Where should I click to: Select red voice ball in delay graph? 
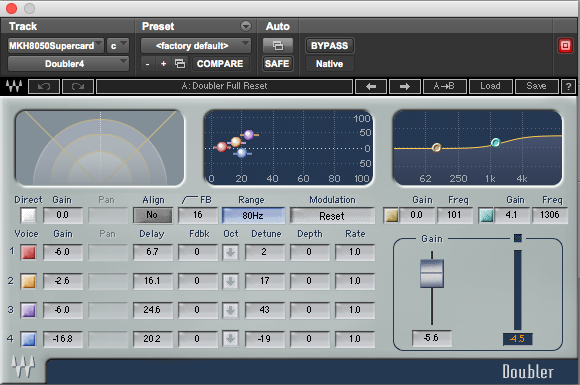click(222, 147)
